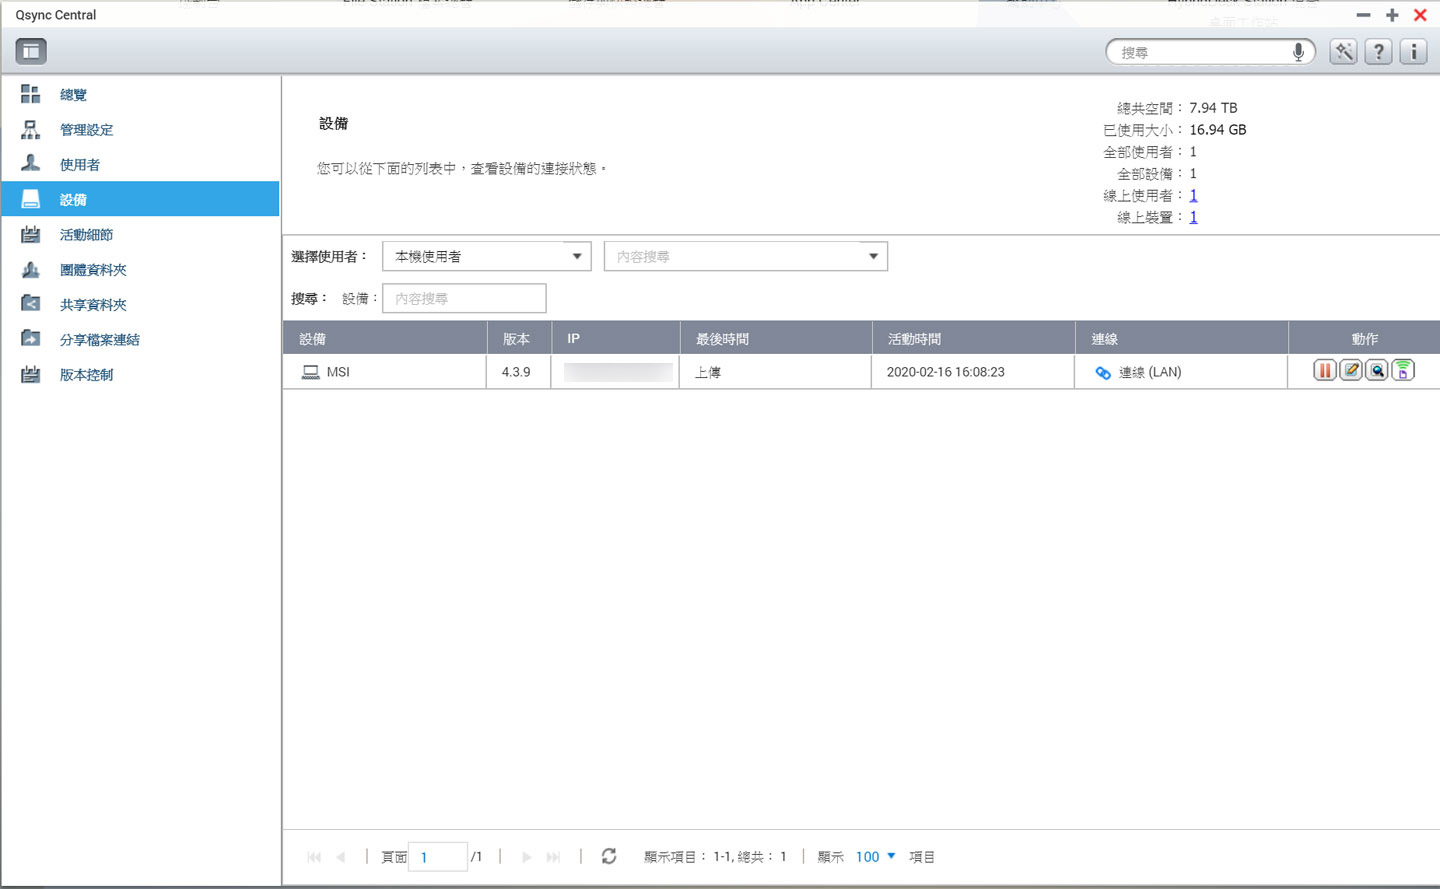Maximize the Qsync Central window
This screenshot has height=889, width=1440.
pyautogui.click(x=1392, y=15)
